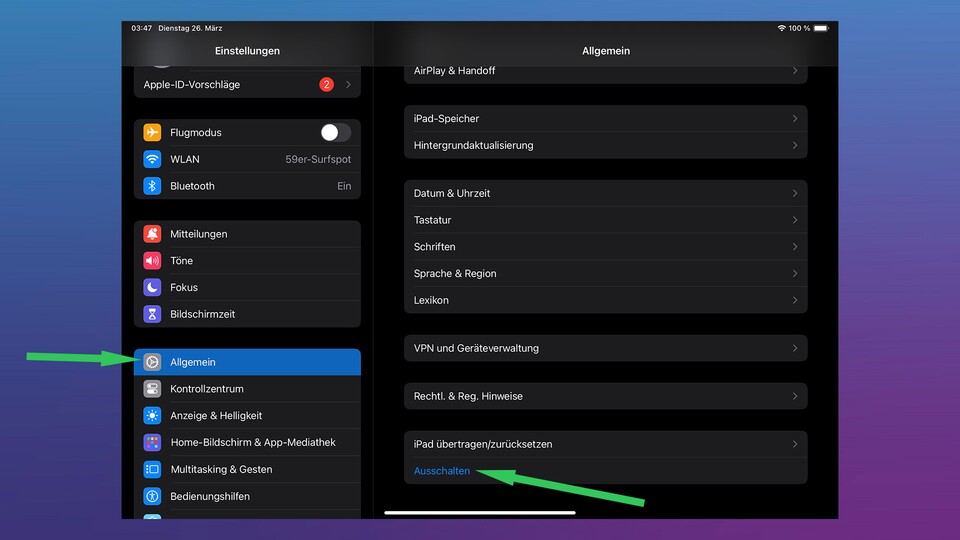
Task: Tap the pink Töne speaker icon
Action: [x=152, y=261]
